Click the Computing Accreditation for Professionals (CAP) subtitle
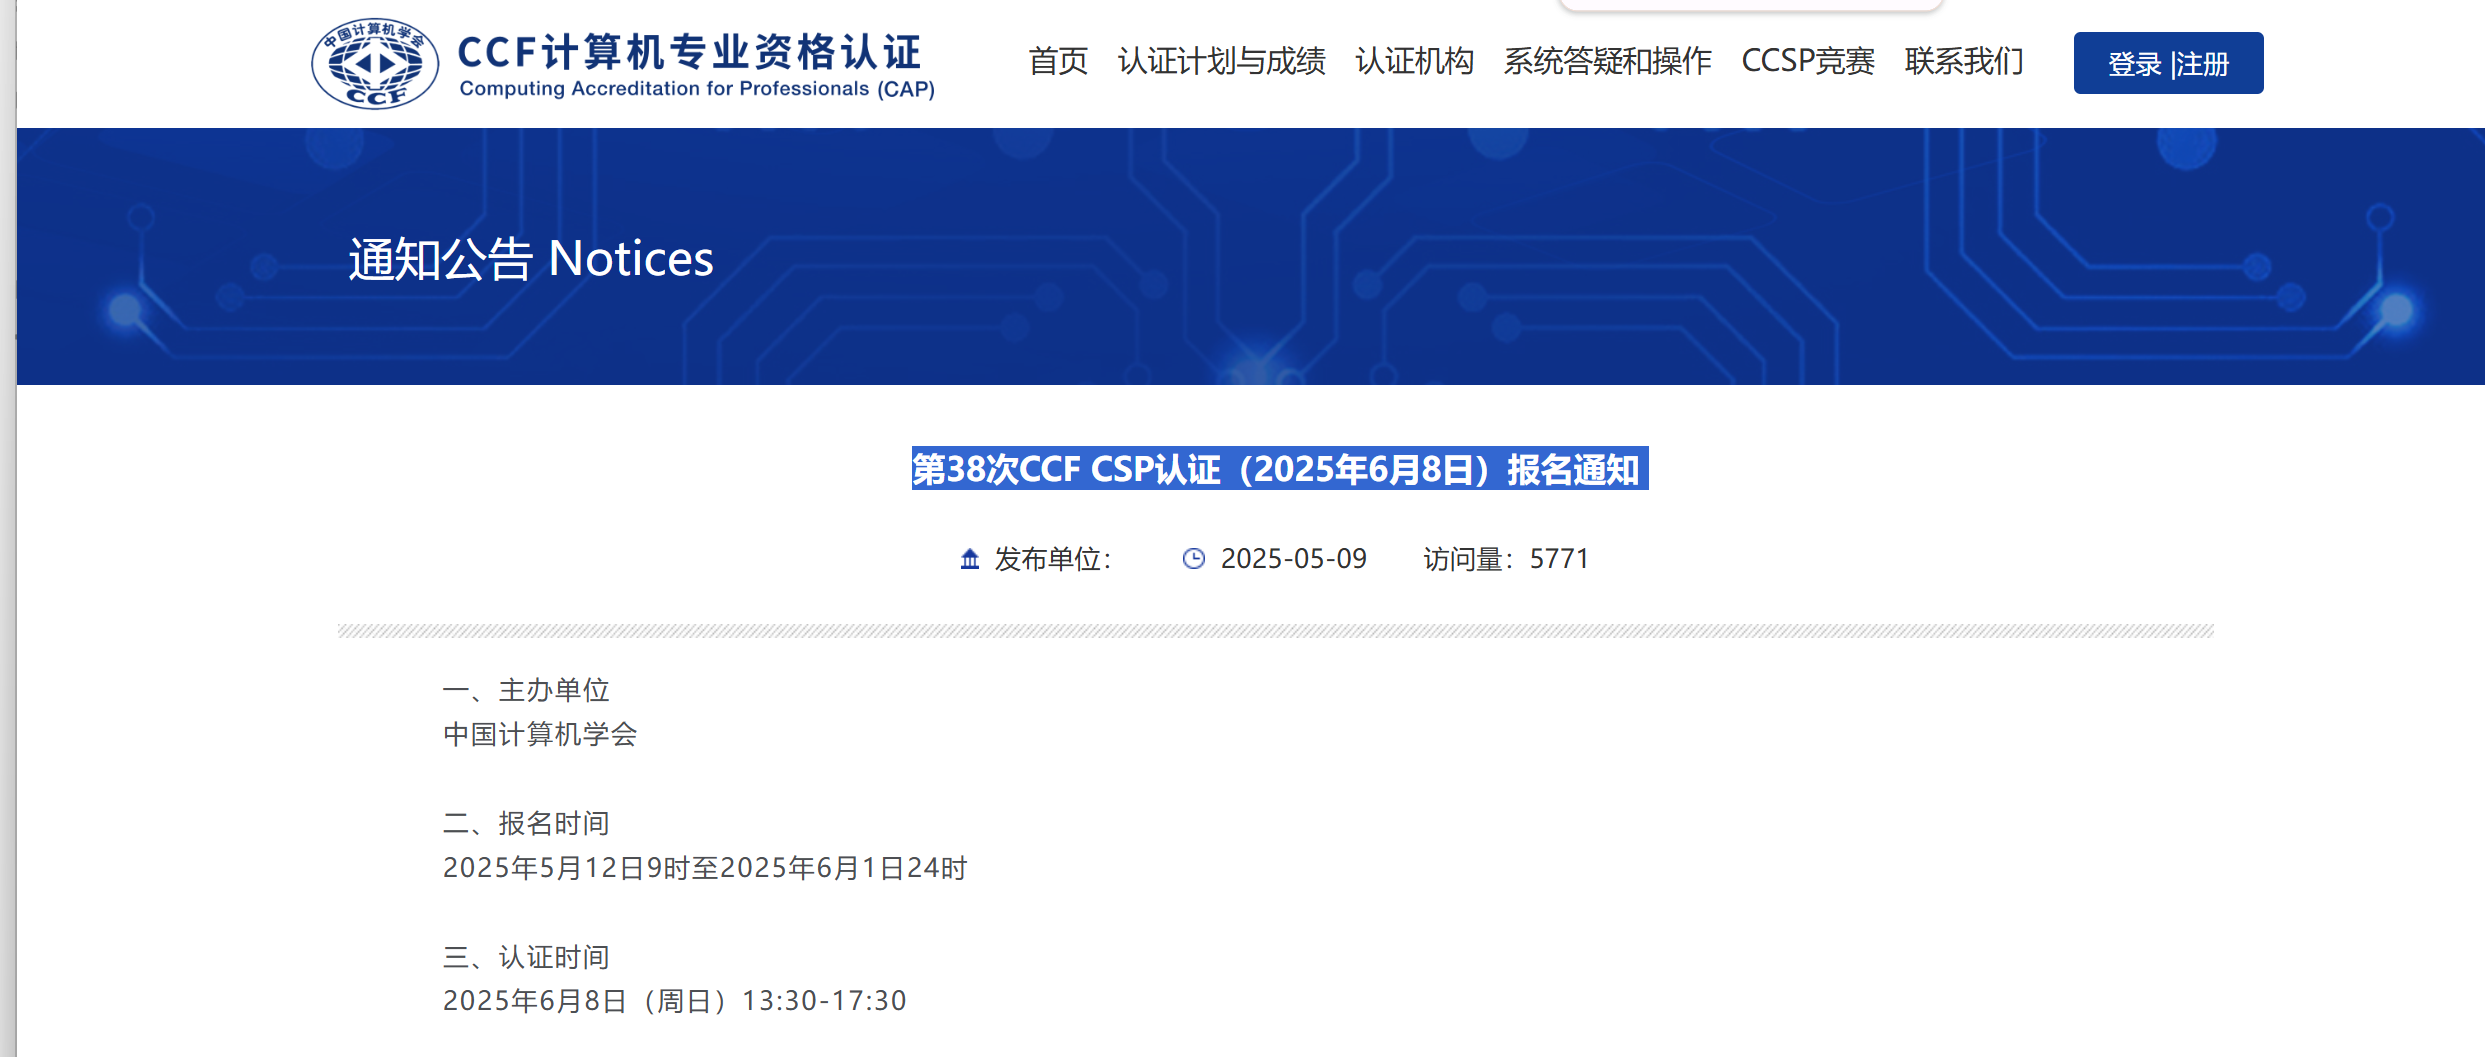This screenshot has height=1057, width=2485. click(x=697, y=89)
